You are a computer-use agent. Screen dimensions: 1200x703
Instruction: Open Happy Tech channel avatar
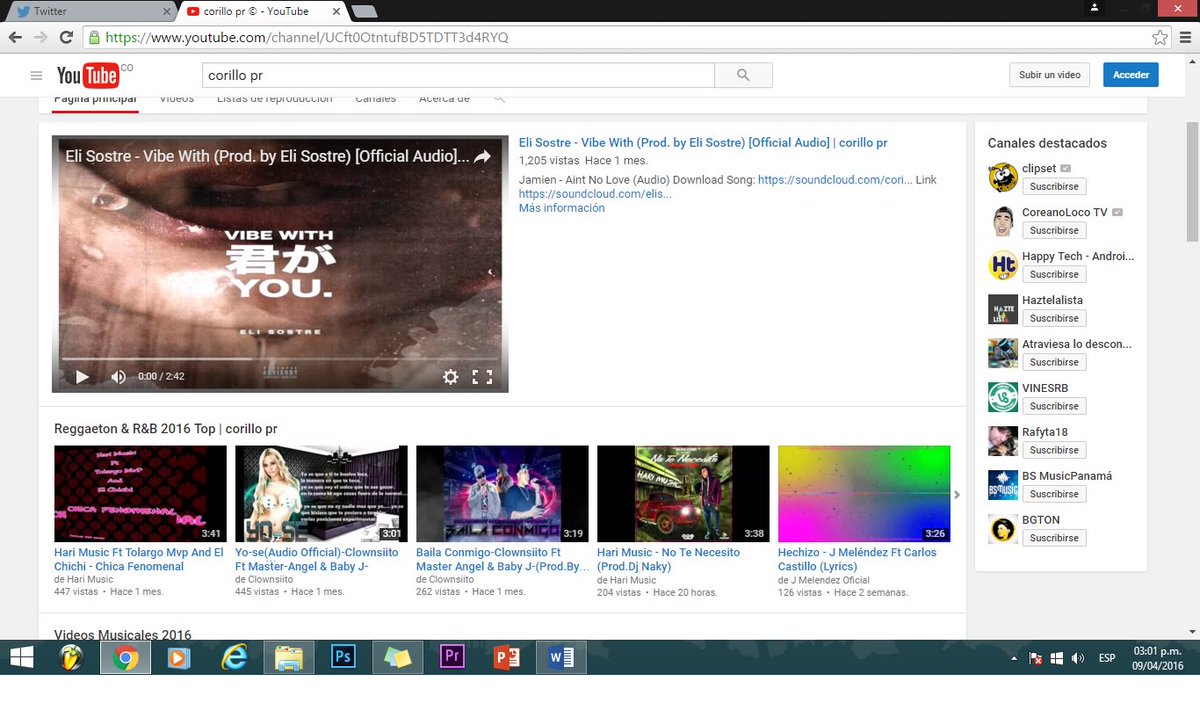tap(1003, 266)
